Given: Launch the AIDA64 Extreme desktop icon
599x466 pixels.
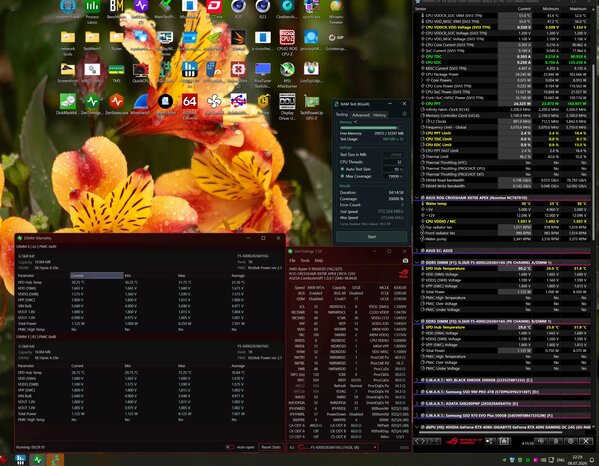Looking at the screenshot, I should tap(189, 105).
